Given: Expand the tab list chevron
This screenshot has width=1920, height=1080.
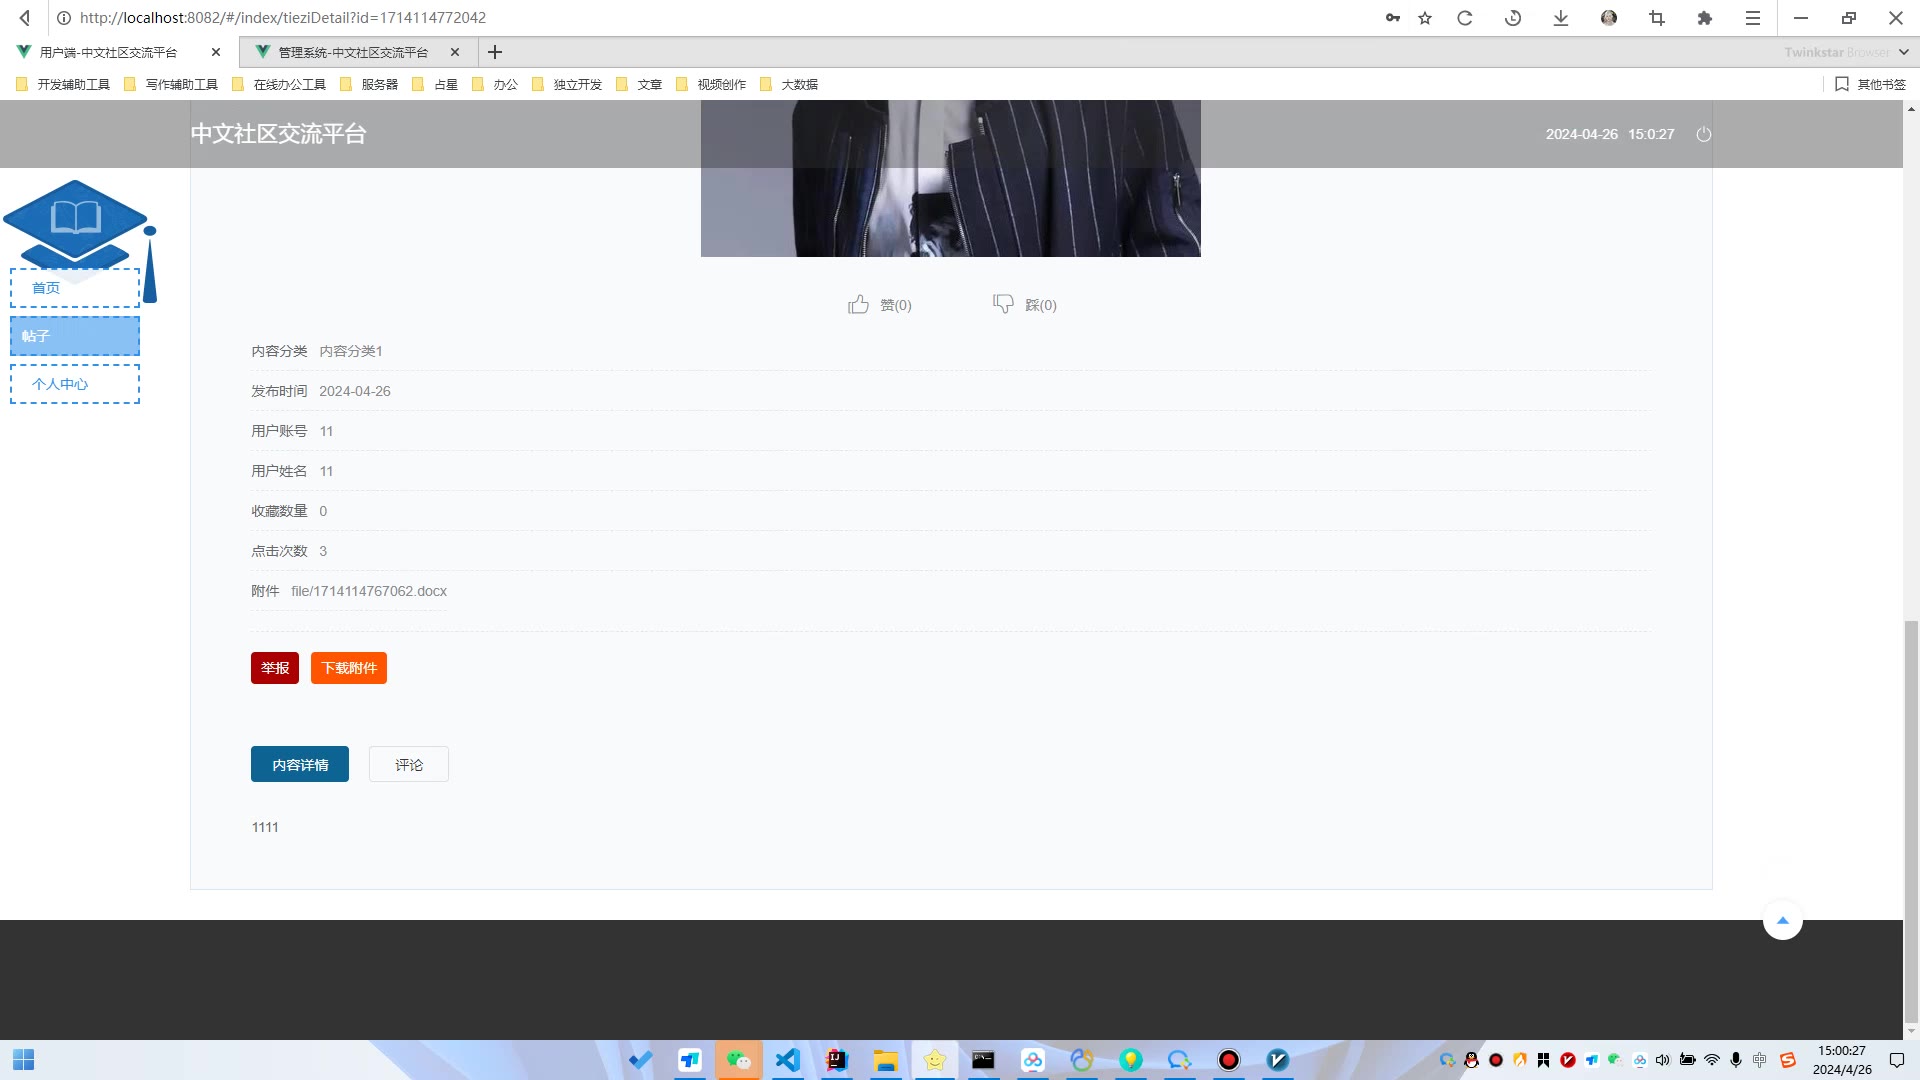Looking at the screenshot, I should click(1903, 52).
